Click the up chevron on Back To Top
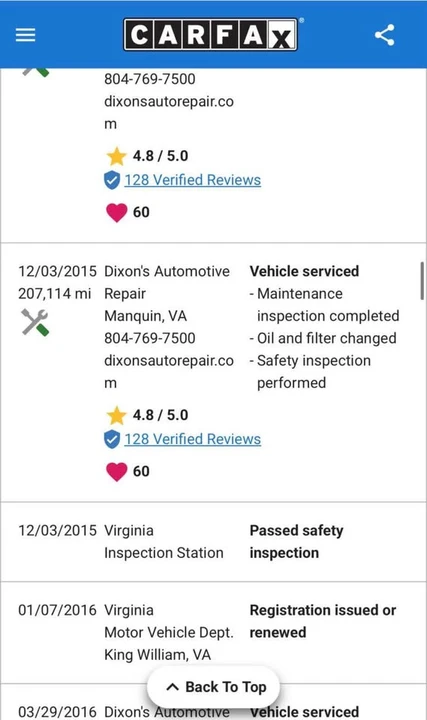 coord(173,687)
